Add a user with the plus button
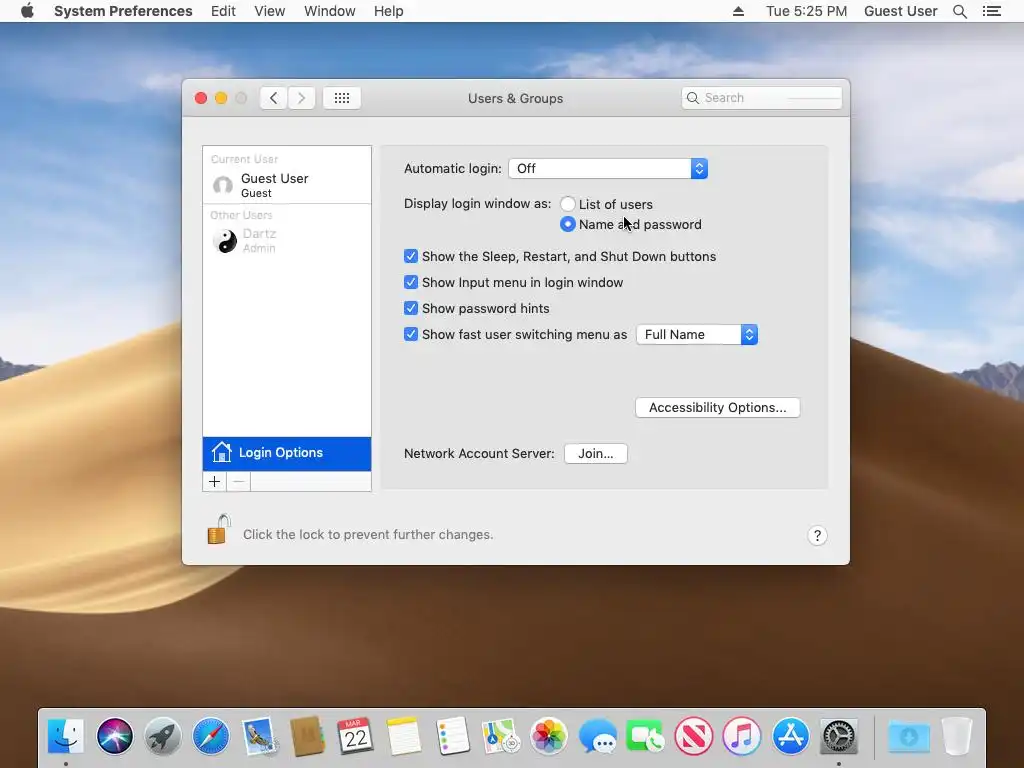The width and height of the screenshot is (1024, 768). [214, 482]
